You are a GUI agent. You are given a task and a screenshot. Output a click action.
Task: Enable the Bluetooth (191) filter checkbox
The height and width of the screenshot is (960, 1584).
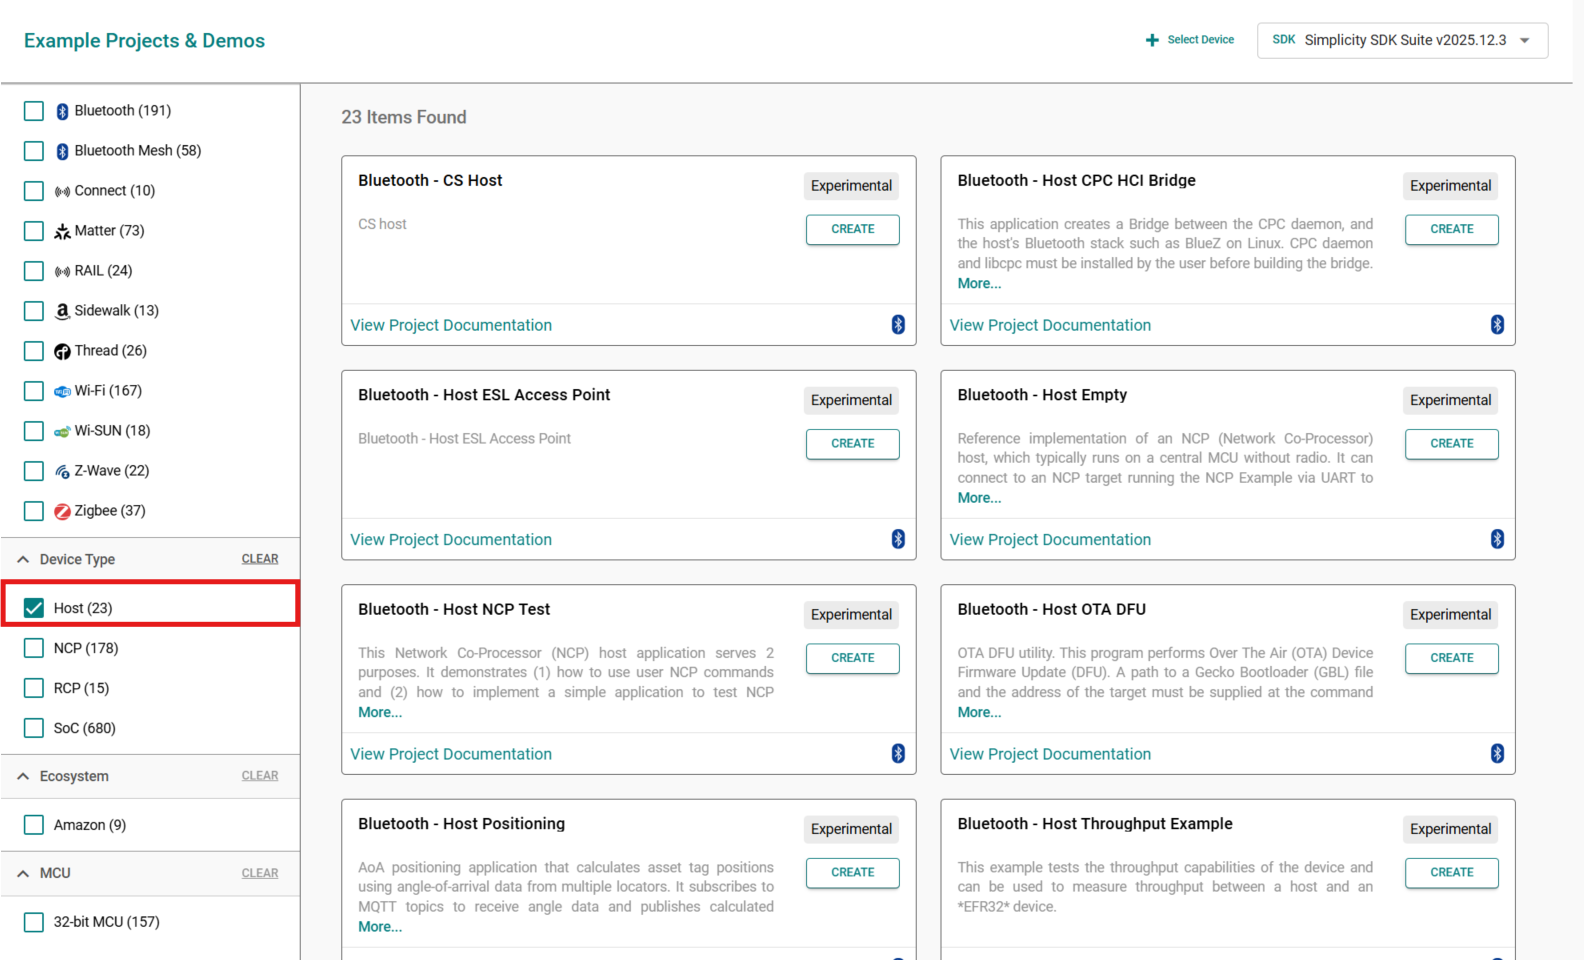(x=34, y=111)
